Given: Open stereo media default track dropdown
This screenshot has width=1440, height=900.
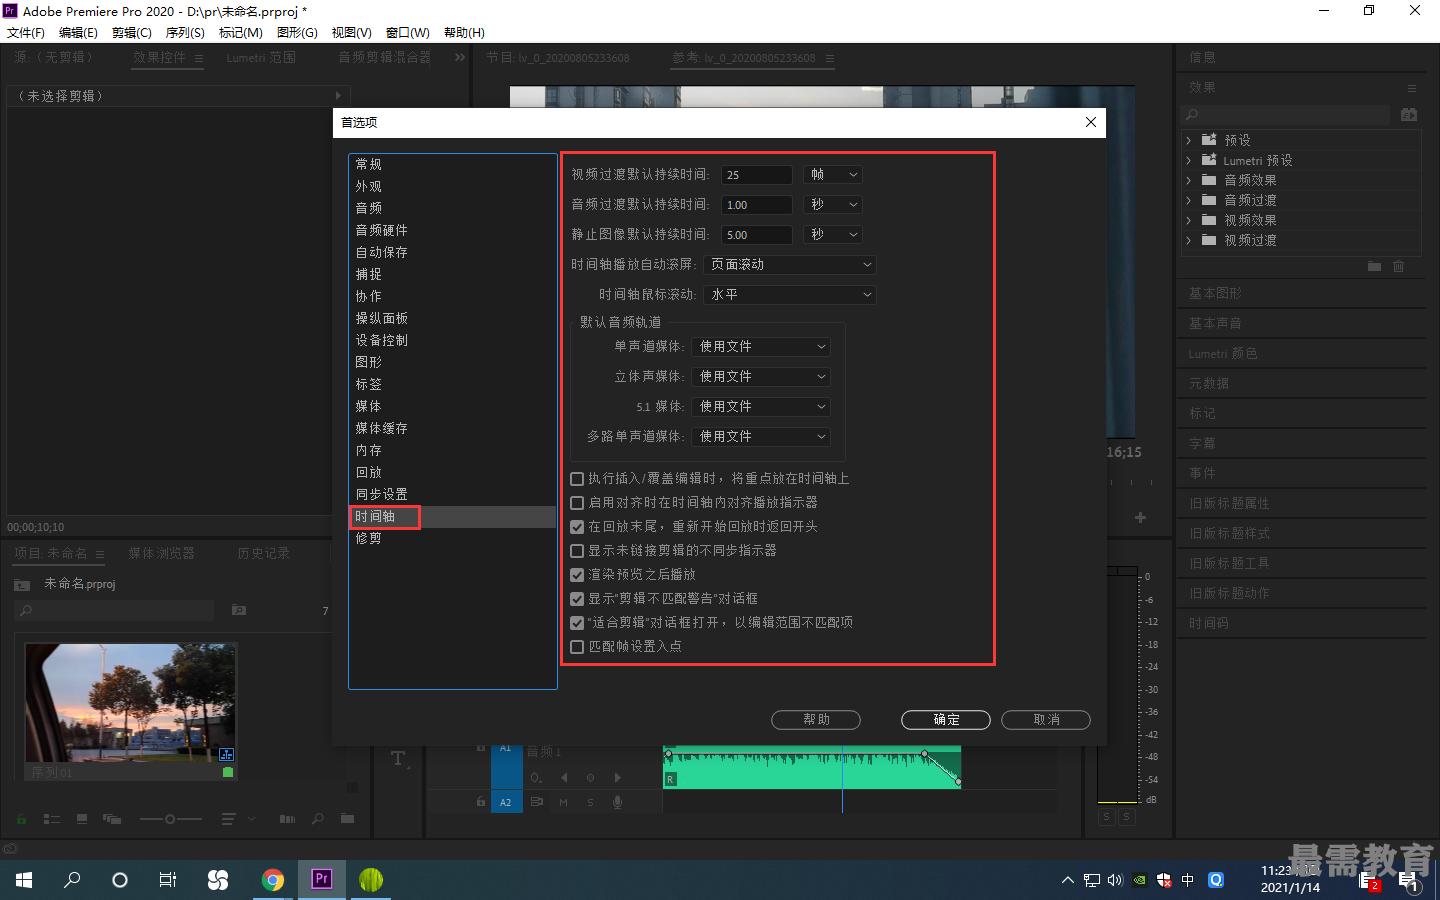Looking at the screenshot, I should [761, 377].
